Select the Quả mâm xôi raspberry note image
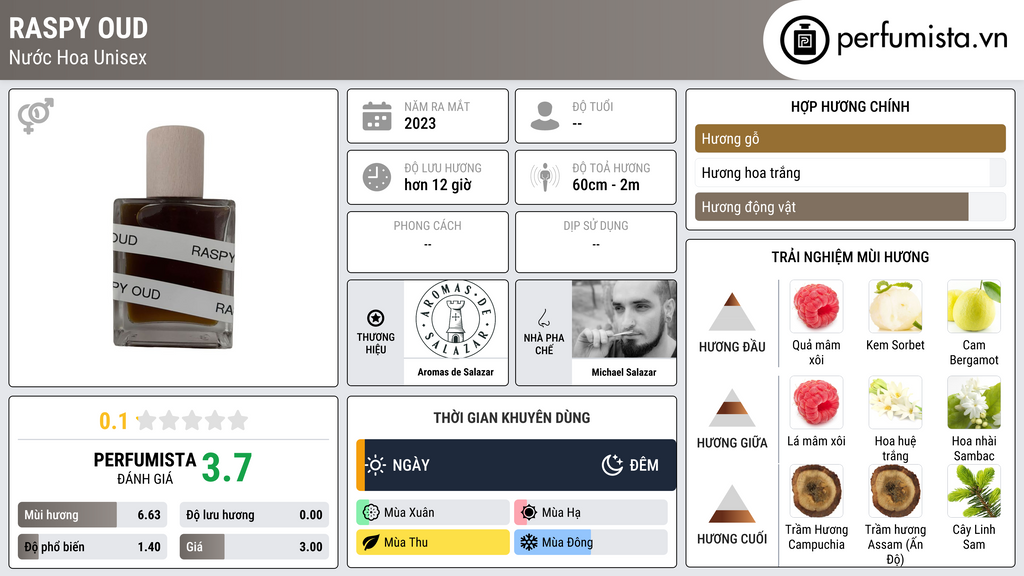 pos(816,307)
